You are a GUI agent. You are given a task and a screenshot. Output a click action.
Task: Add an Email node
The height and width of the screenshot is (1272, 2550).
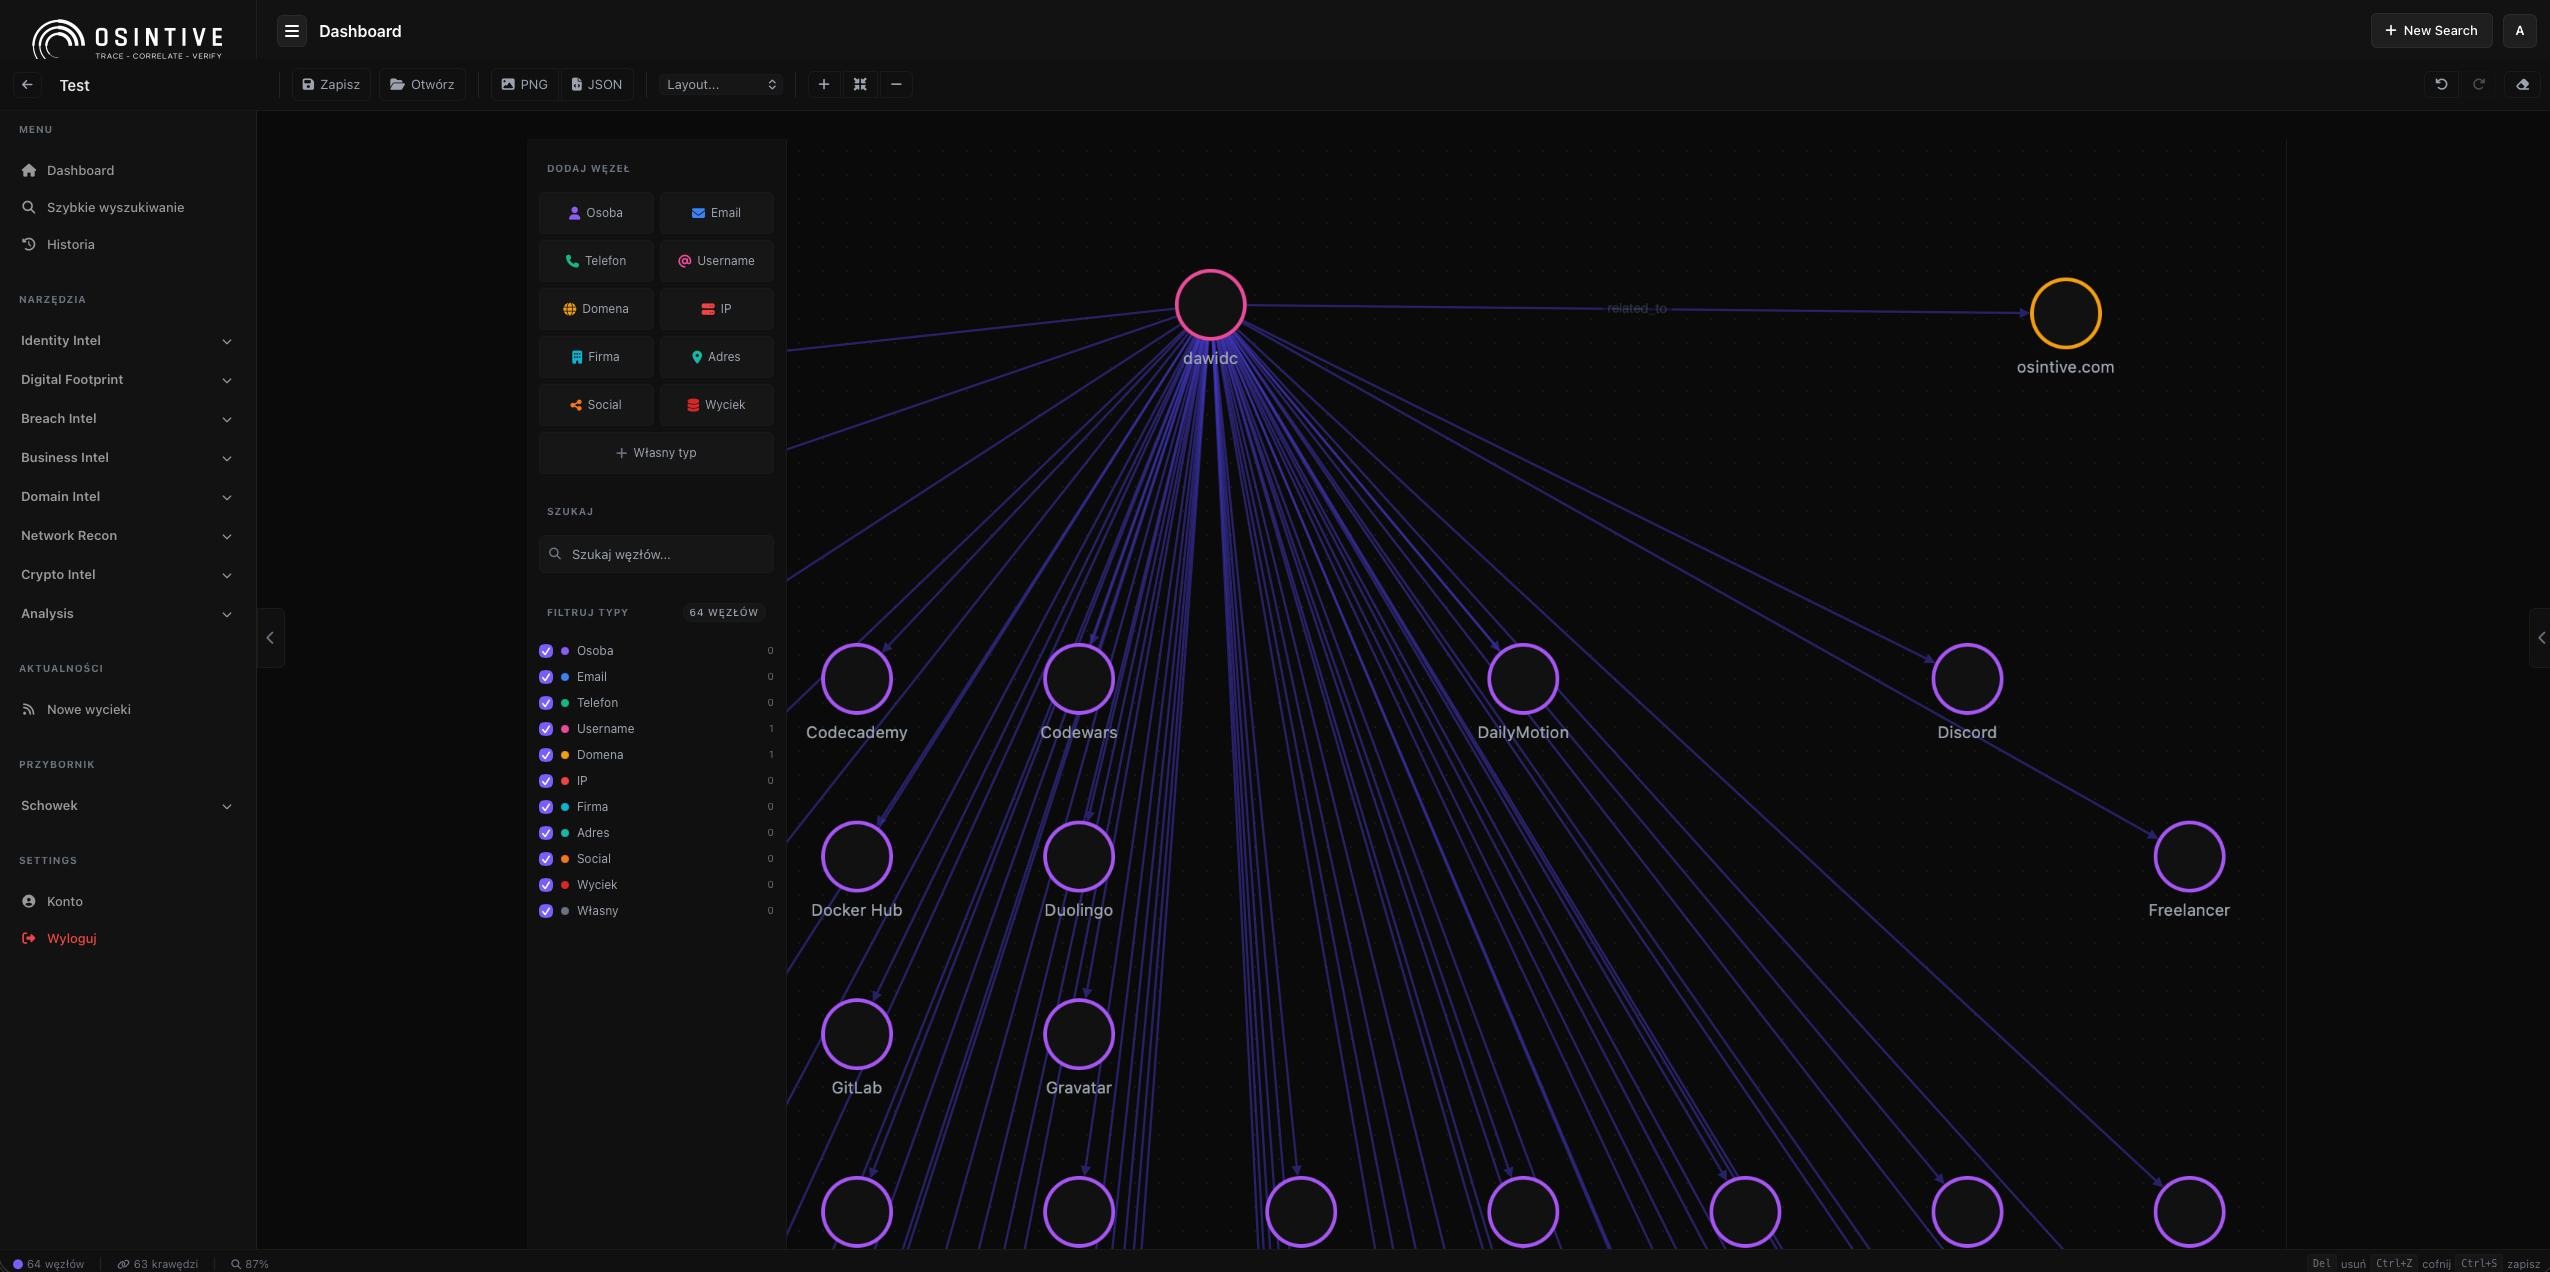[x=716, y=213]
